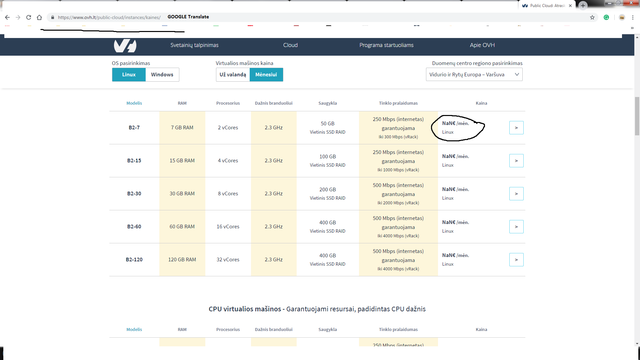
Task: Open Apie OVH menu item
Action: (x=482, y=45)
